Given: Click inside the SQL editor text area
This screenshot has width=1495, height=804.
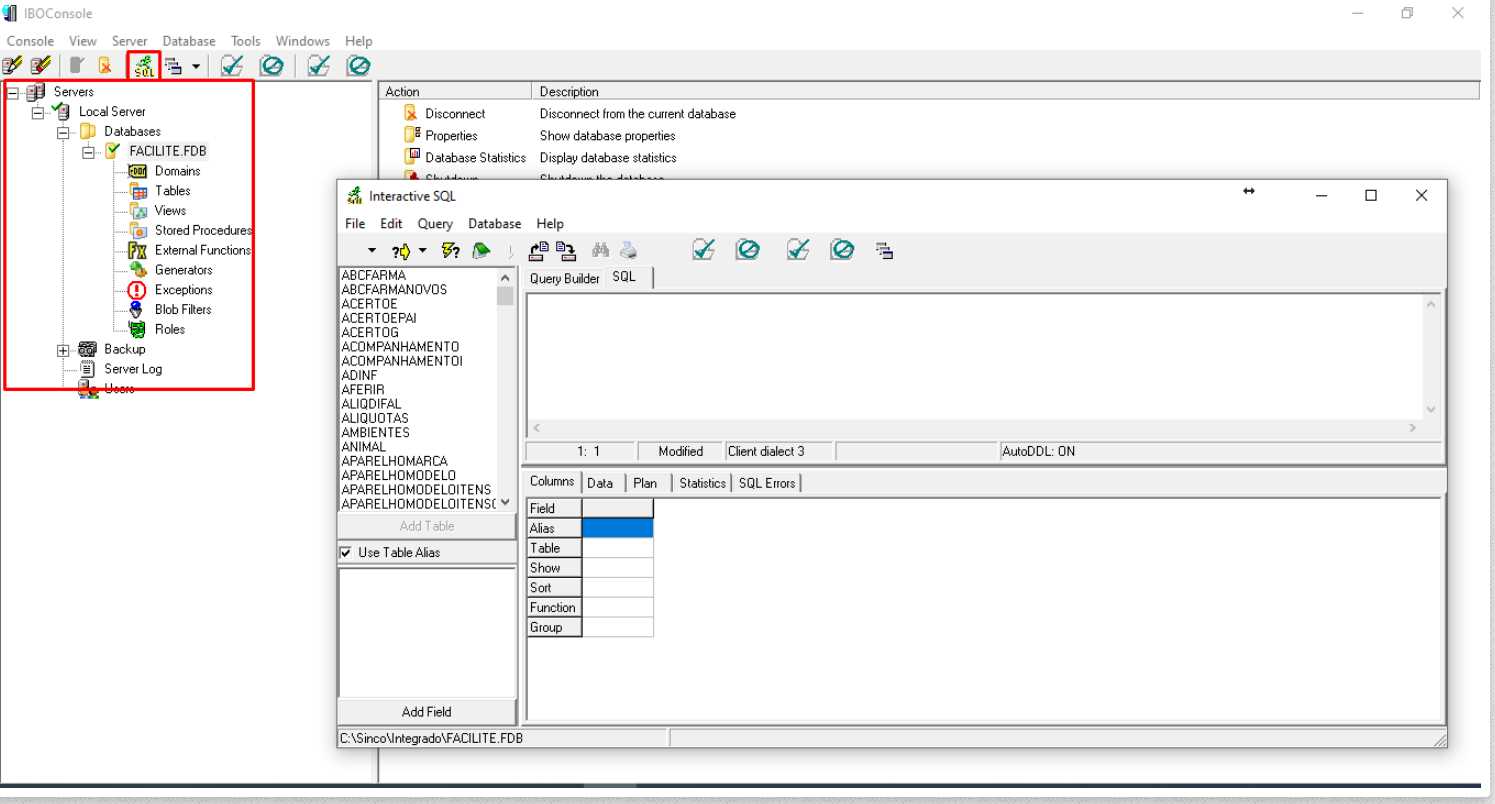Looking at the screenshot, I should point(975,355).
